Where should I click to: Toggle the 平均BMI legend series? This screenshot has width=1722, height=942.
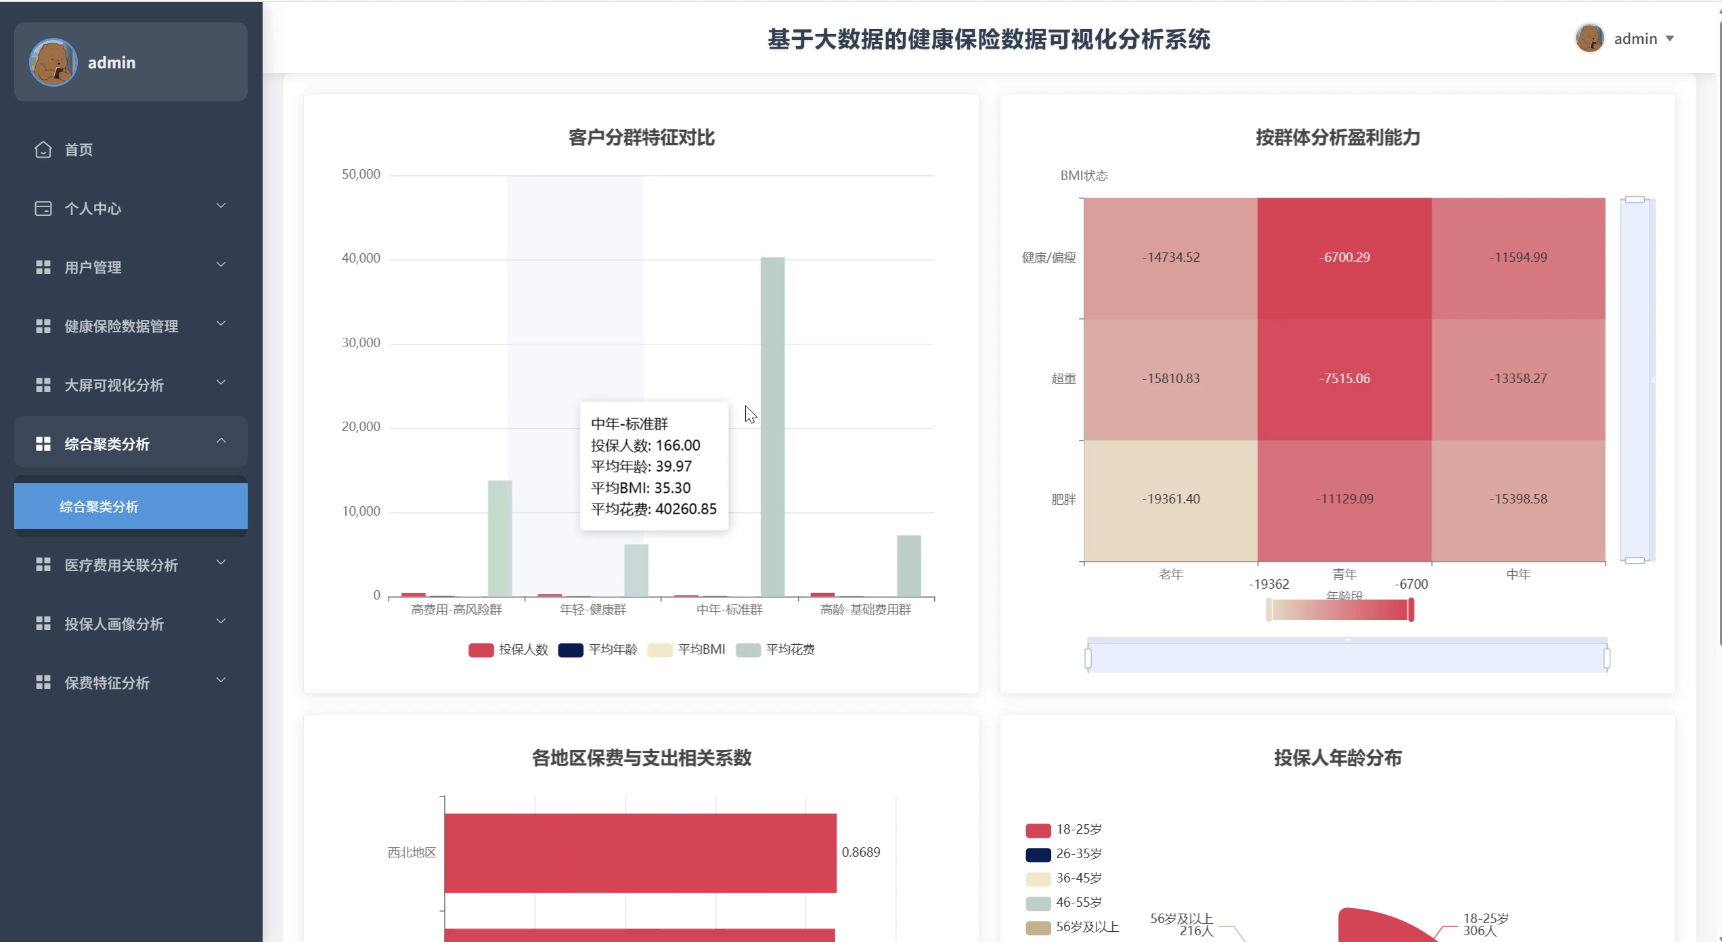point(686,650)
